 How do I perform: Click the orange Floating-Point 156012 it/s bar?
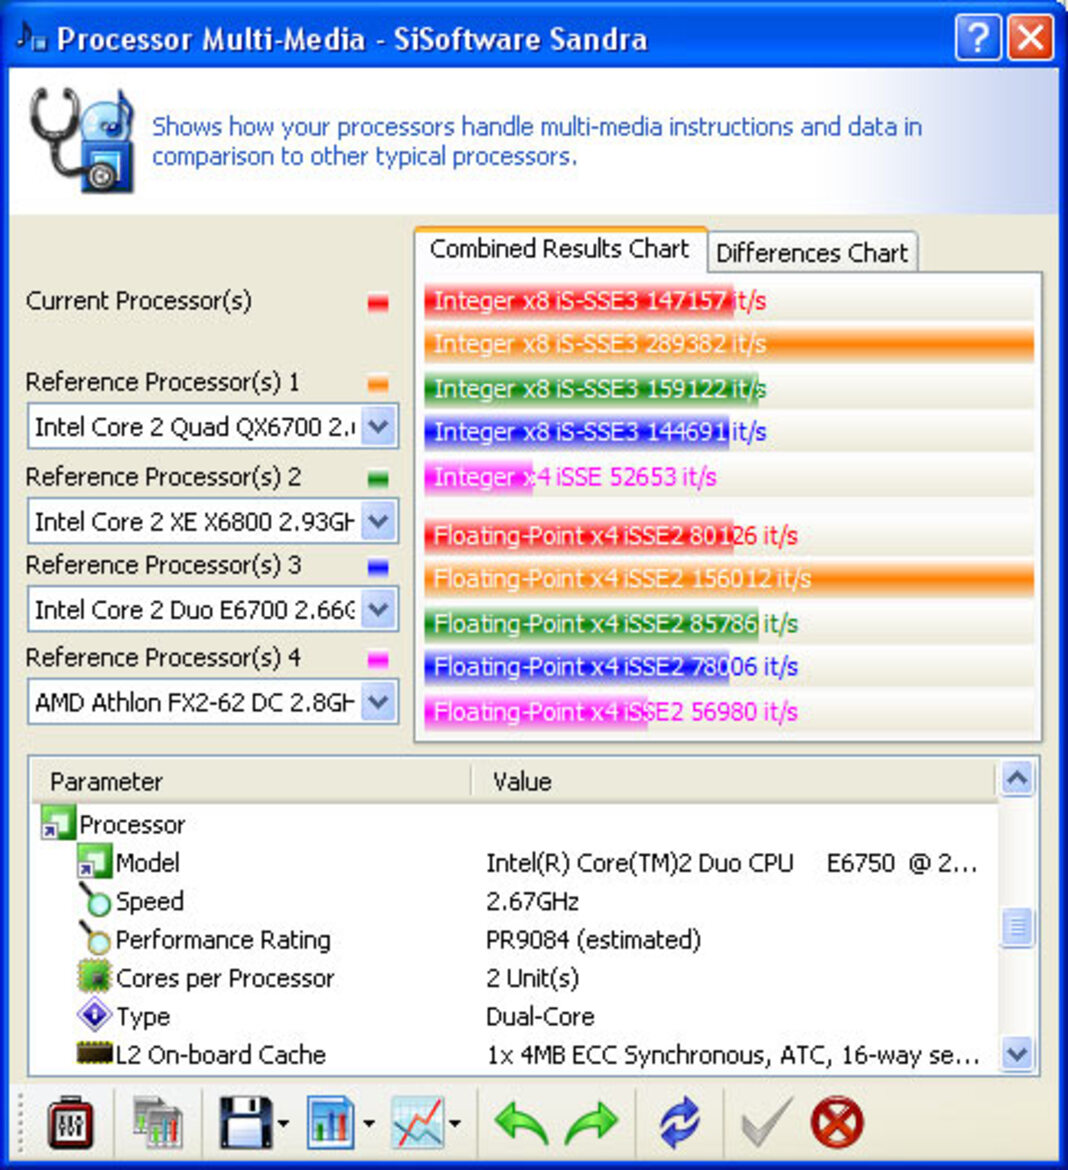[x=729, y=578]
